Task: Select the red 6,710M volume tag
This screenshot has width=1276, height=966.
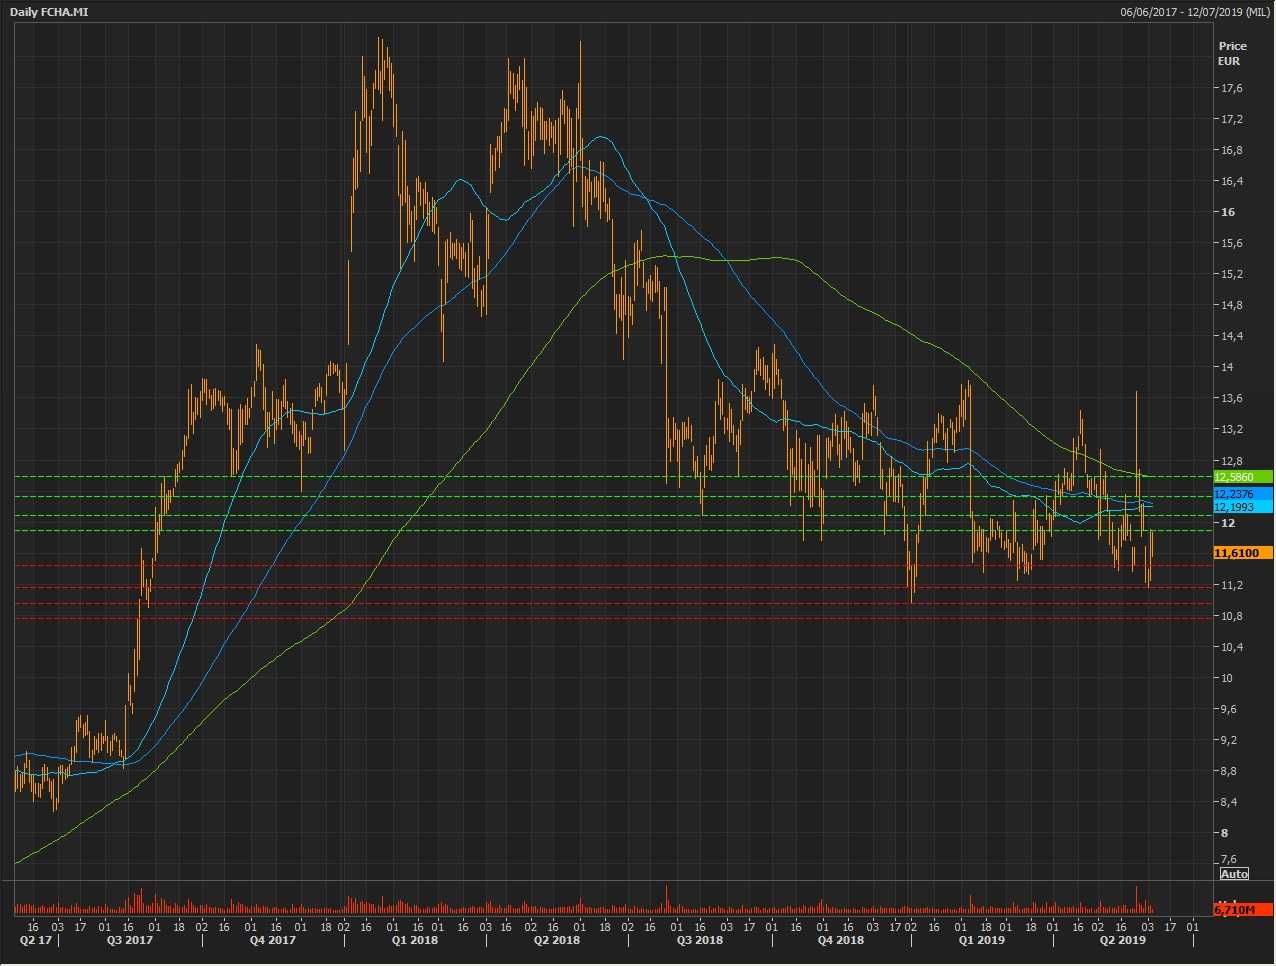Action: [x=1241, y=910]
